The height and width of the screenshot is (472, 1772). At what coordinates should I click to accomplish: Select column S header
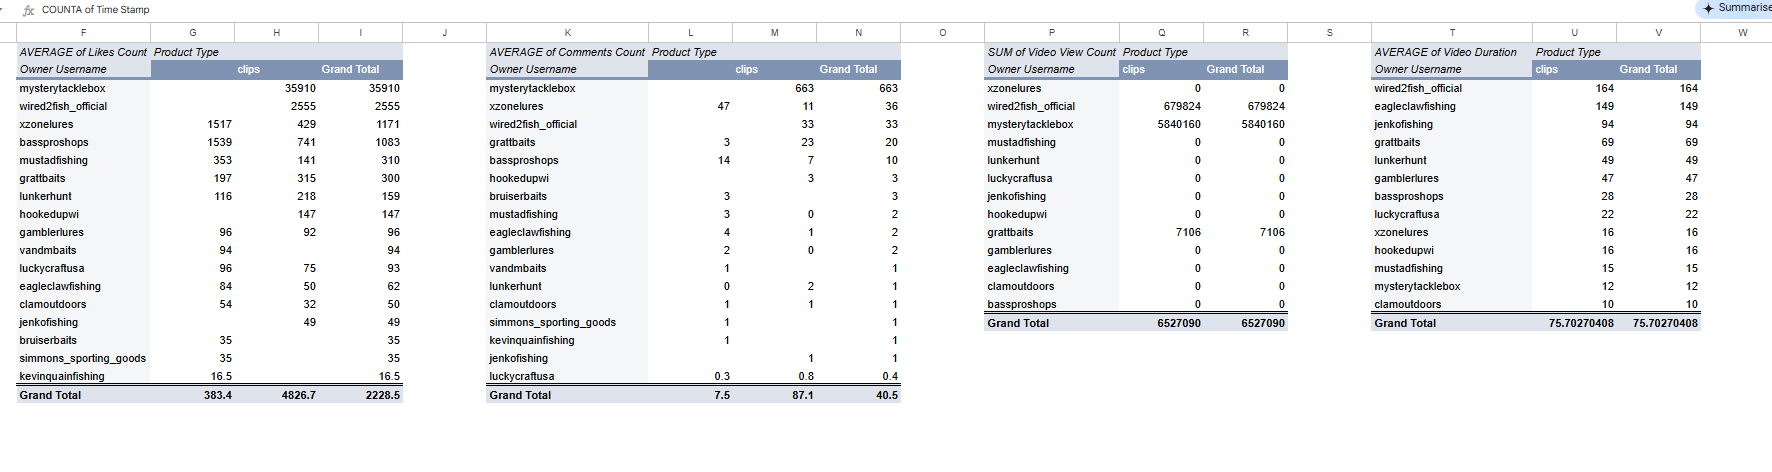click(1330, 32)
